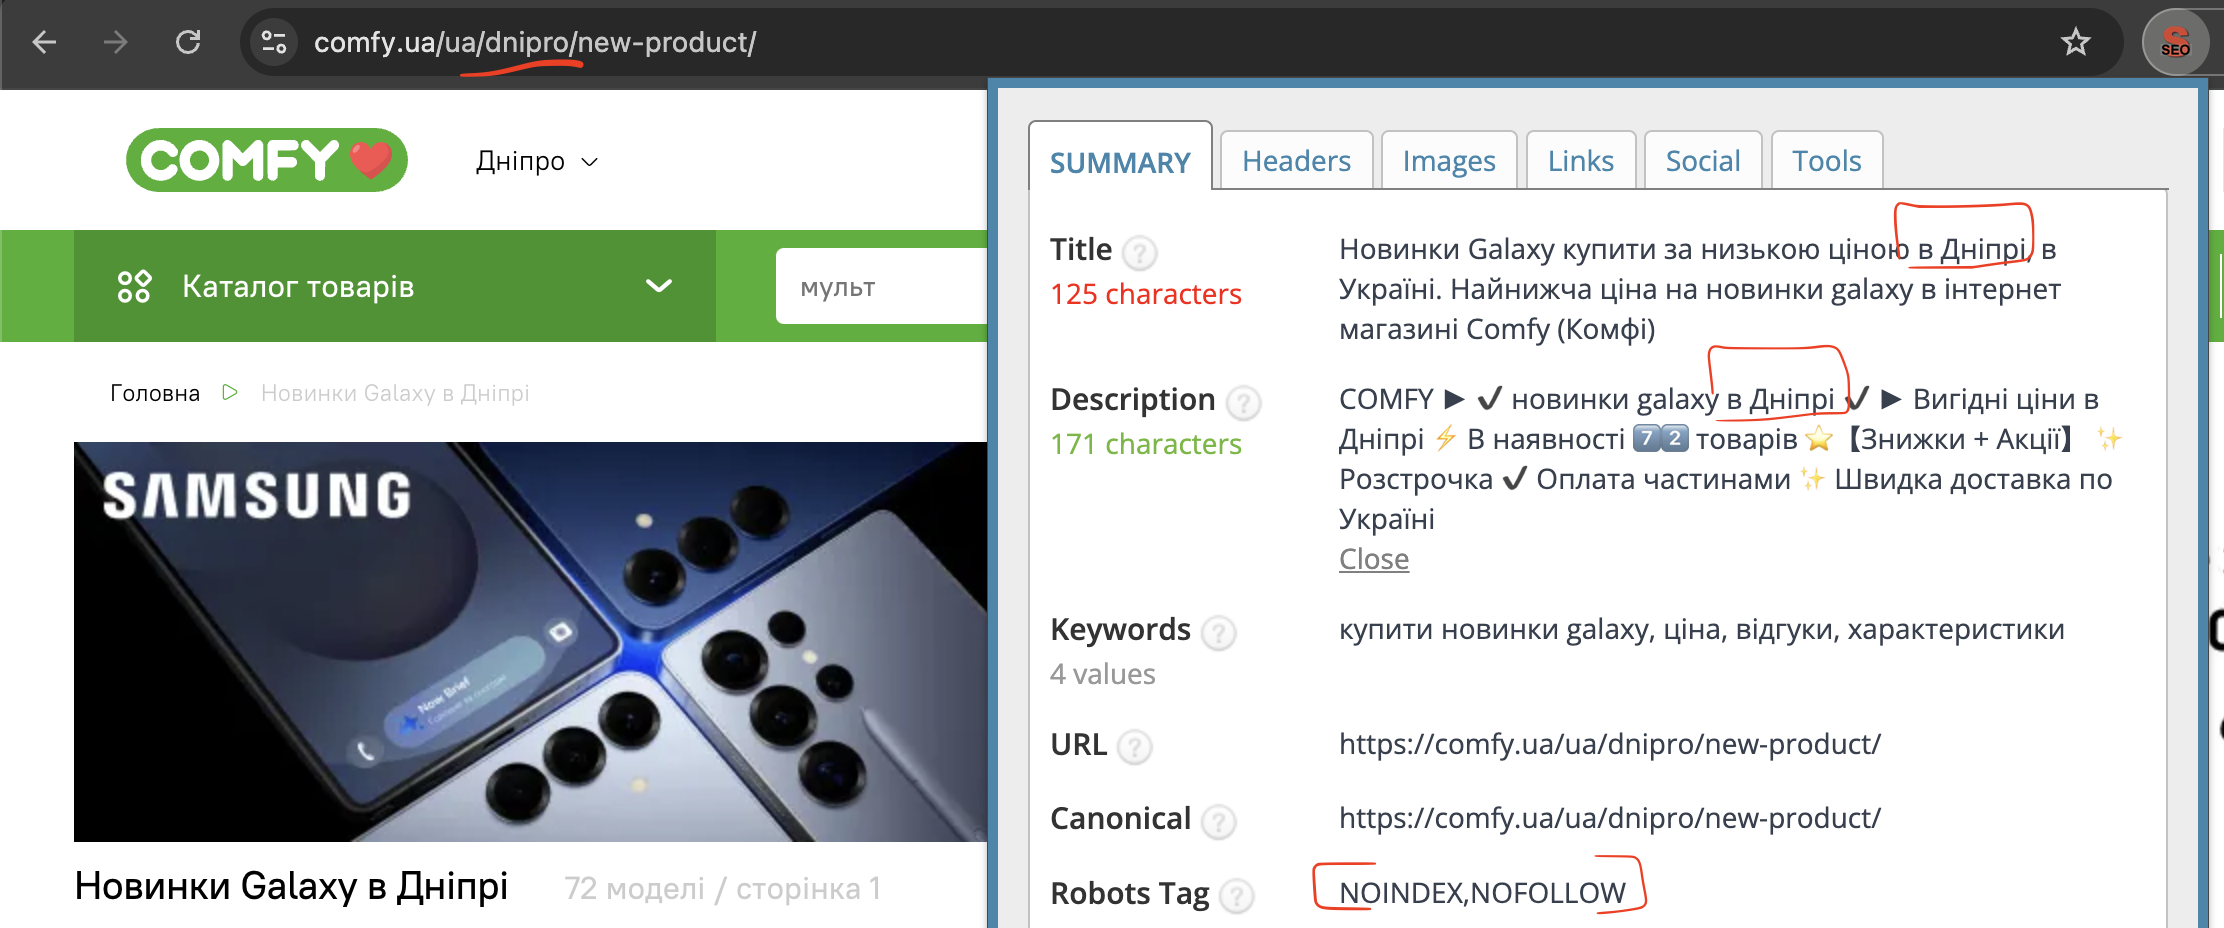This screenshot has height=928, width=2224.
Task: Focus the search field containing мульт
Action: [882, 287]
